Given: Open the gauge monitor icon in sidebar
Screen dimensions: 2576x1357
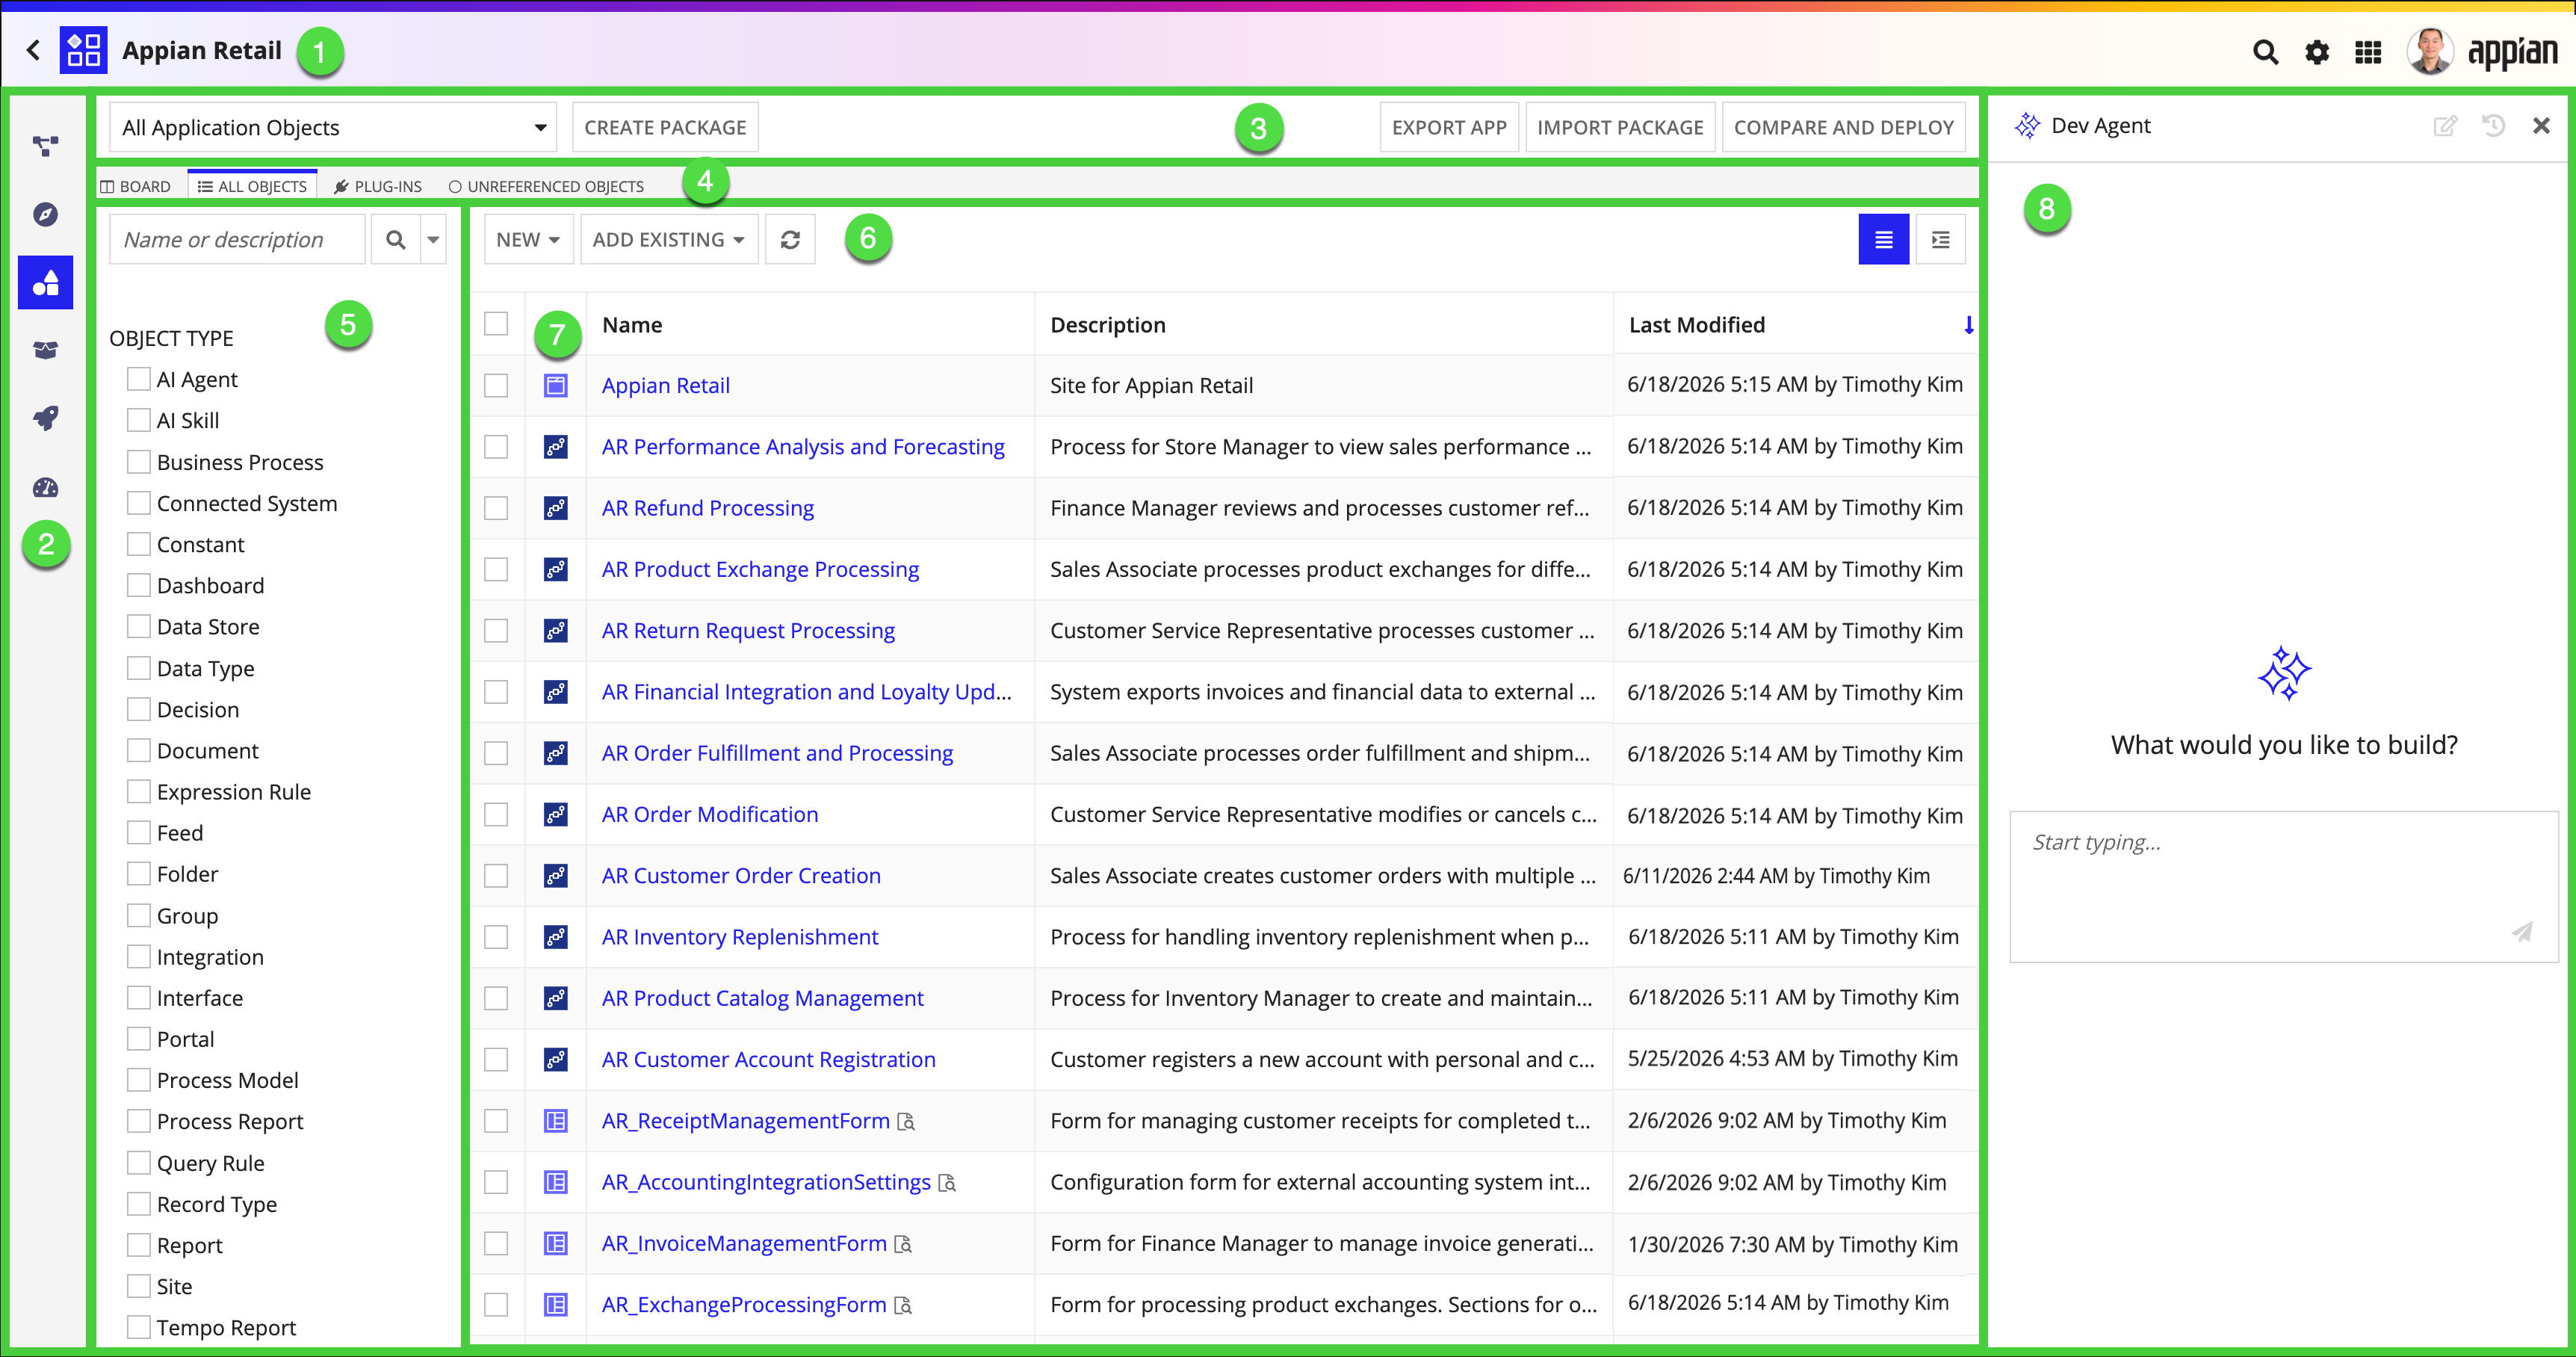Looking at the screenshot, I should point(46,487).
